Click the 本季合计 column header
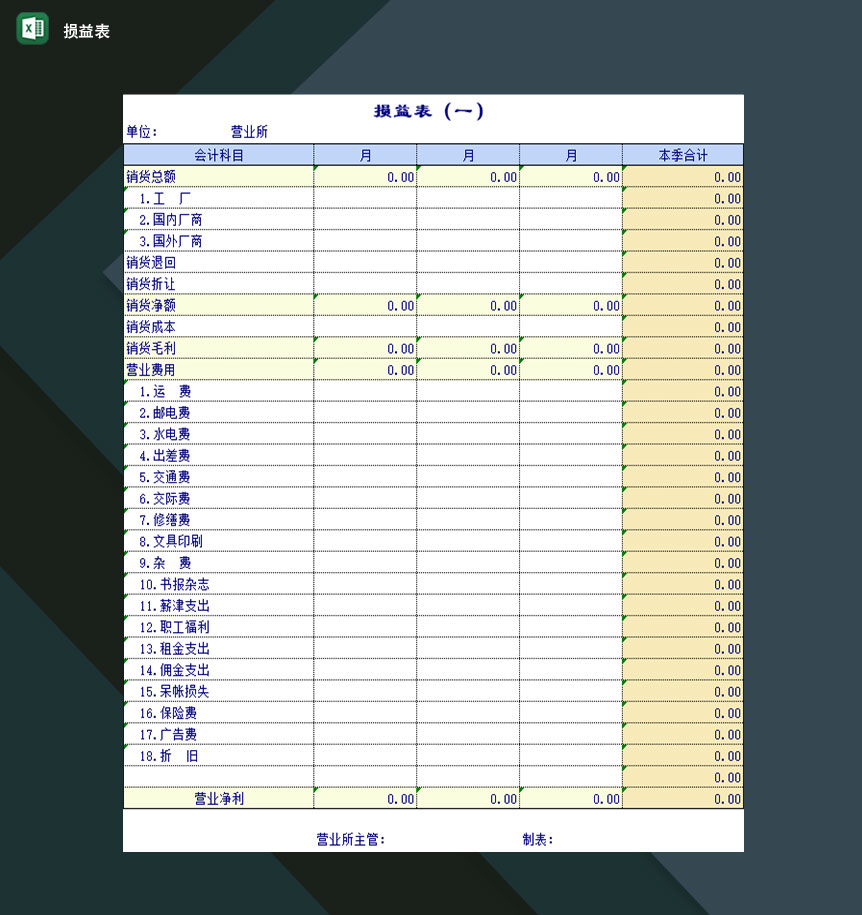Viewport: 862px width, 915px height. point(683,155)
